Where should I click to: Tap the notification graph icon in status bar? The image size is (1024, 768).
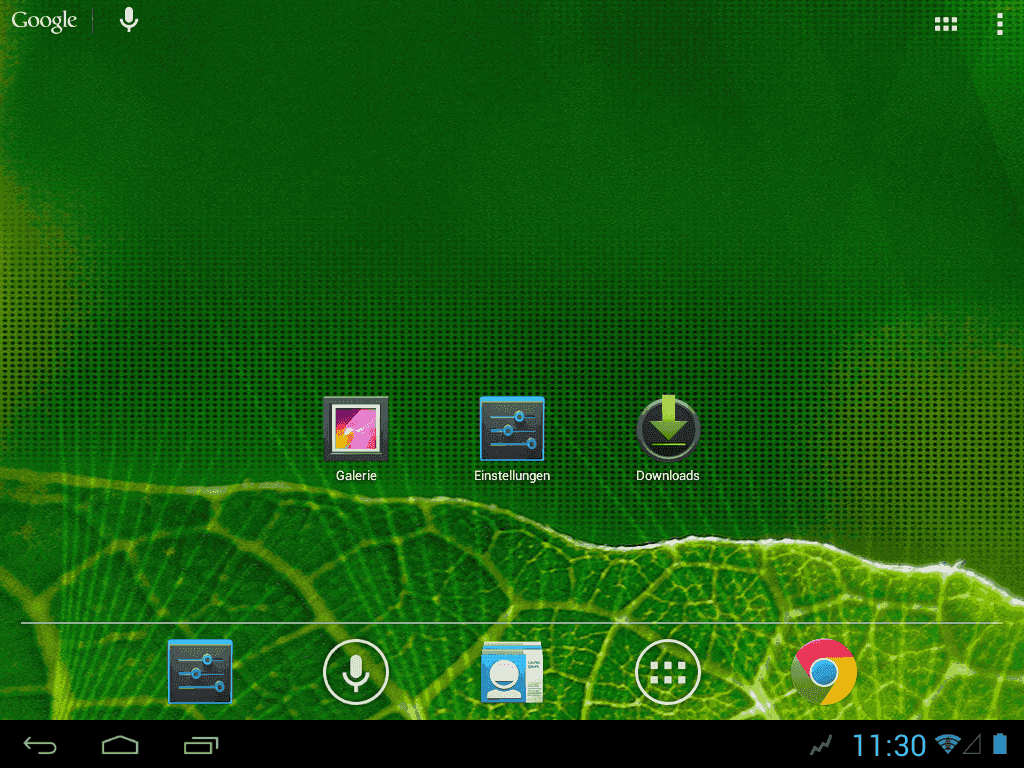(x=822, y=744)
